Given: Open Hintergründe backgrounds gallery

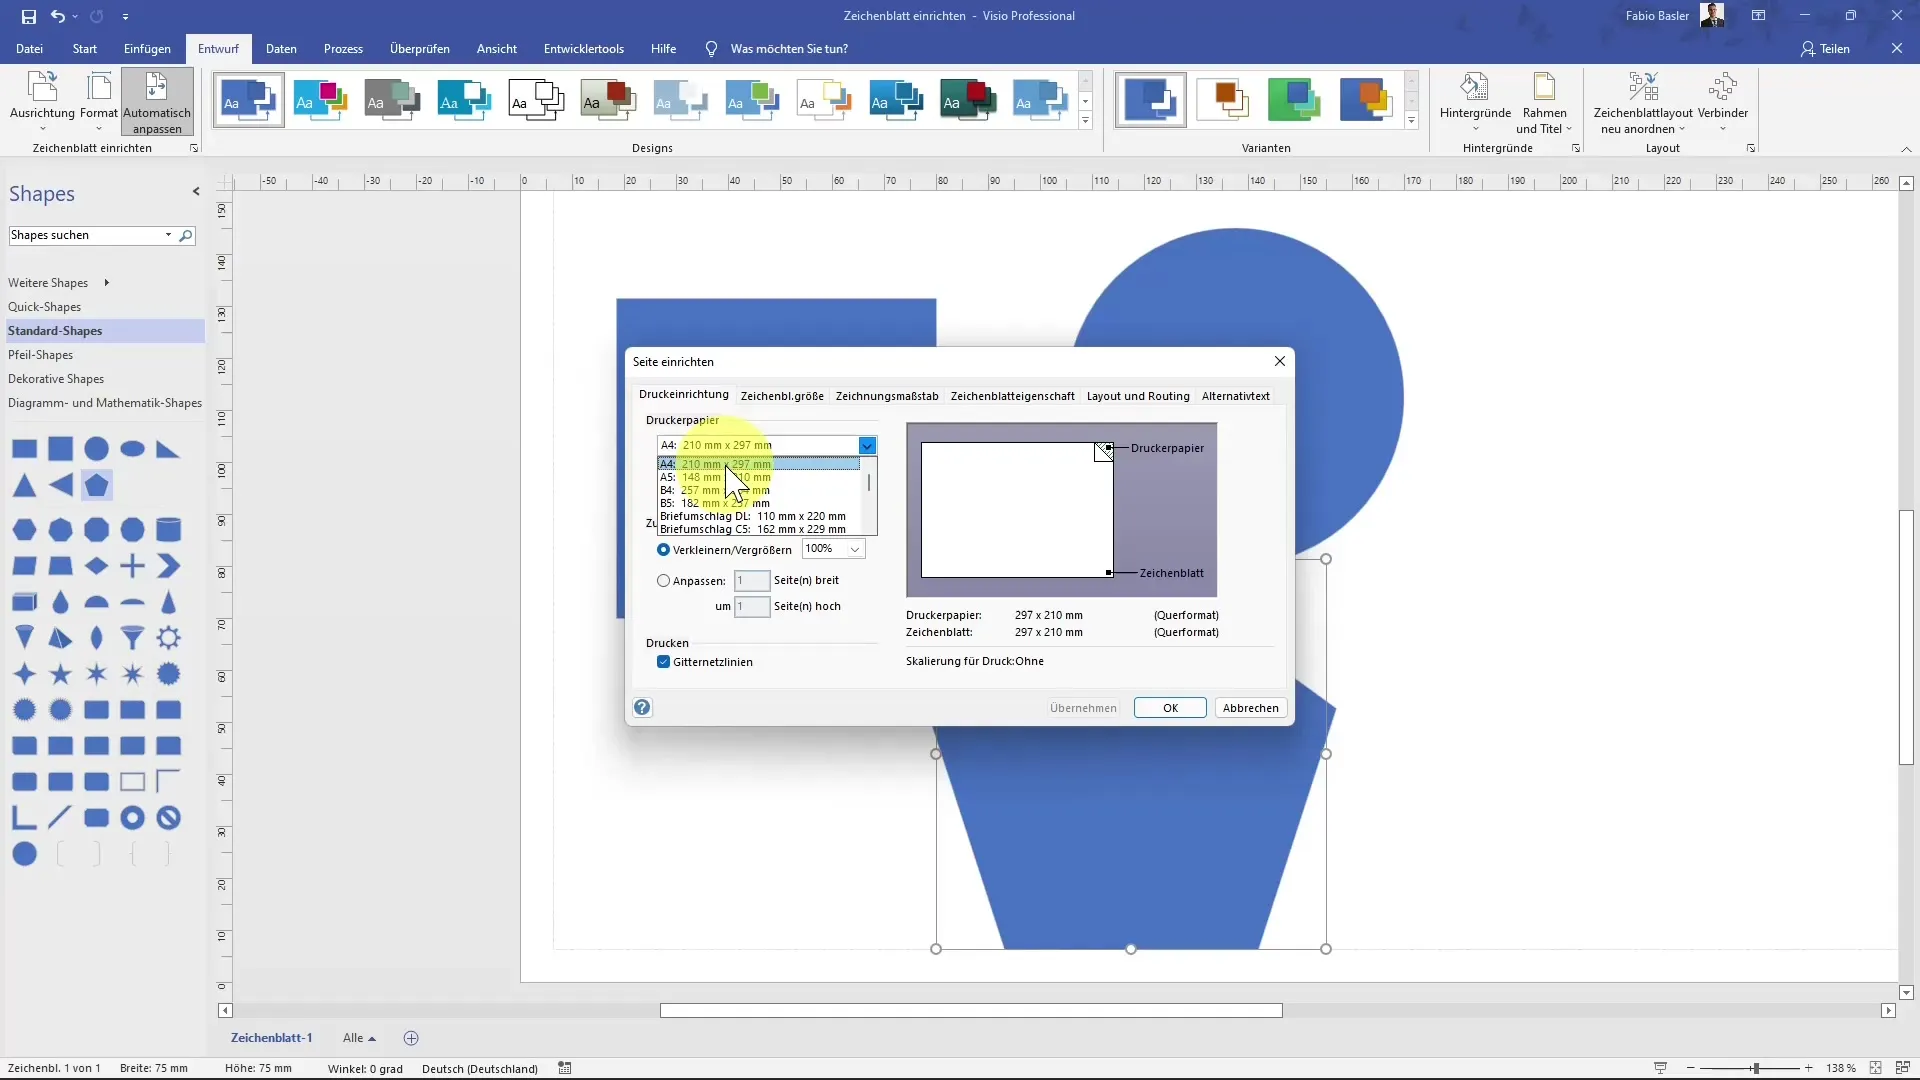Looking at the screenshot, I should click(1475, 102).
